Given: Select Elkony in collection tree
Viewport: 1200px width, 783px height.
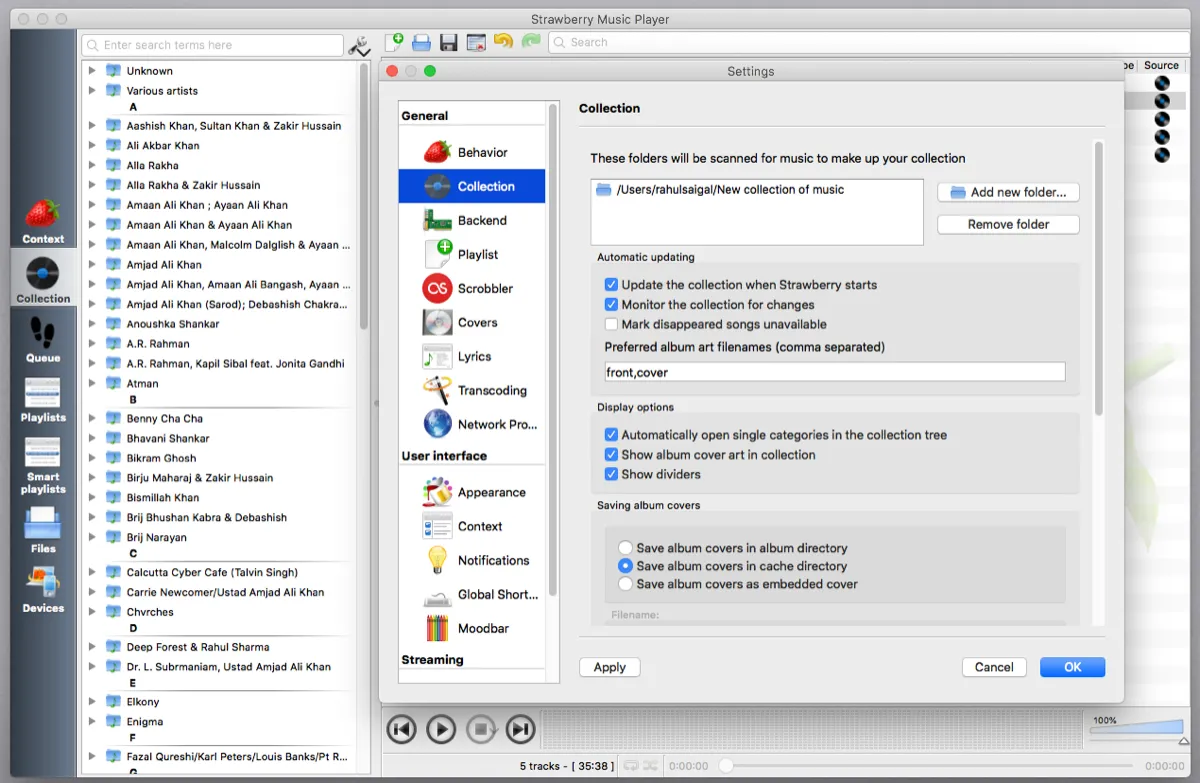Looking at the screenshot, I should click(x=143, y=702).
